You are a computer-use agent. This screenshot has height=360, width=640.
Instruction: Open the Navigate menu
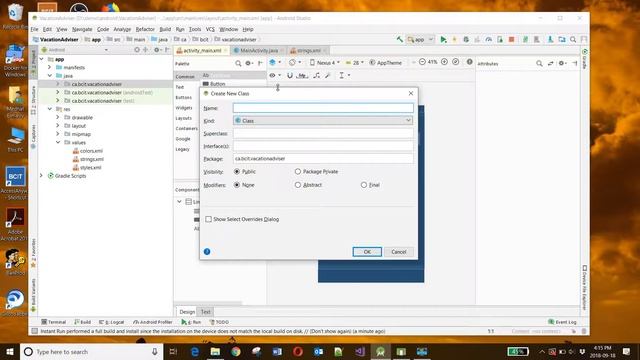(x=82, y=29)
